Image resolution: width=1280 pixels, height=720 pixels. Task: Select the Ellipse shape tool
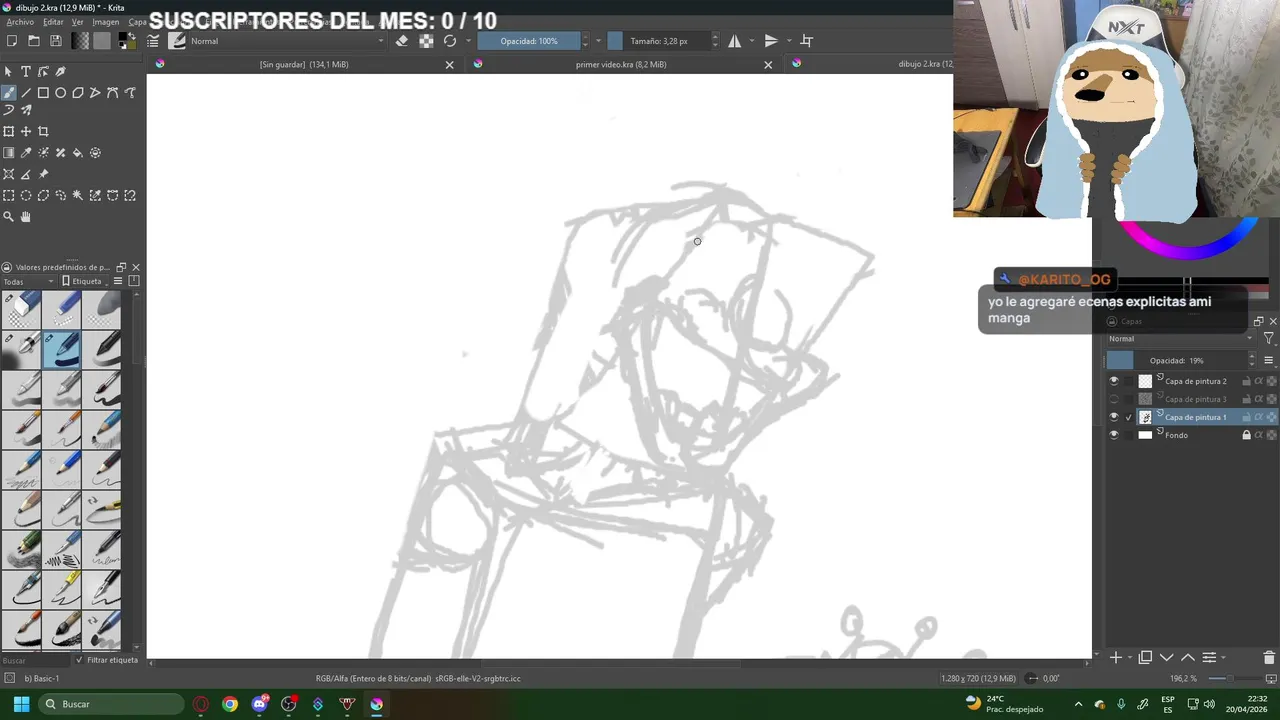60,93
